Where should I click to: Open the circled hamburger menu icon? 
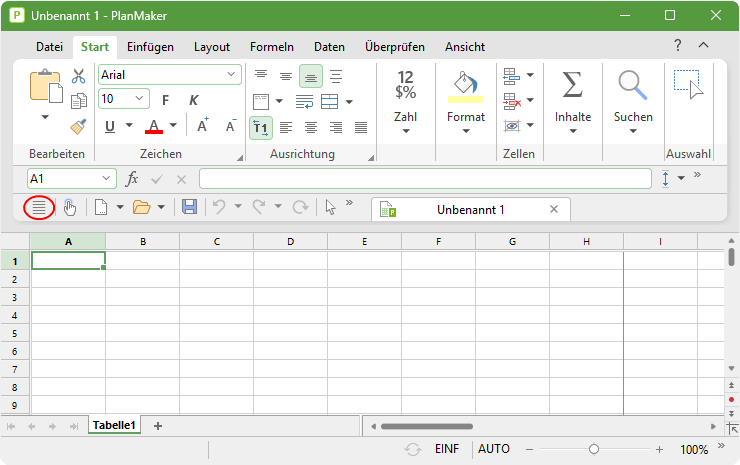(39, 208)
